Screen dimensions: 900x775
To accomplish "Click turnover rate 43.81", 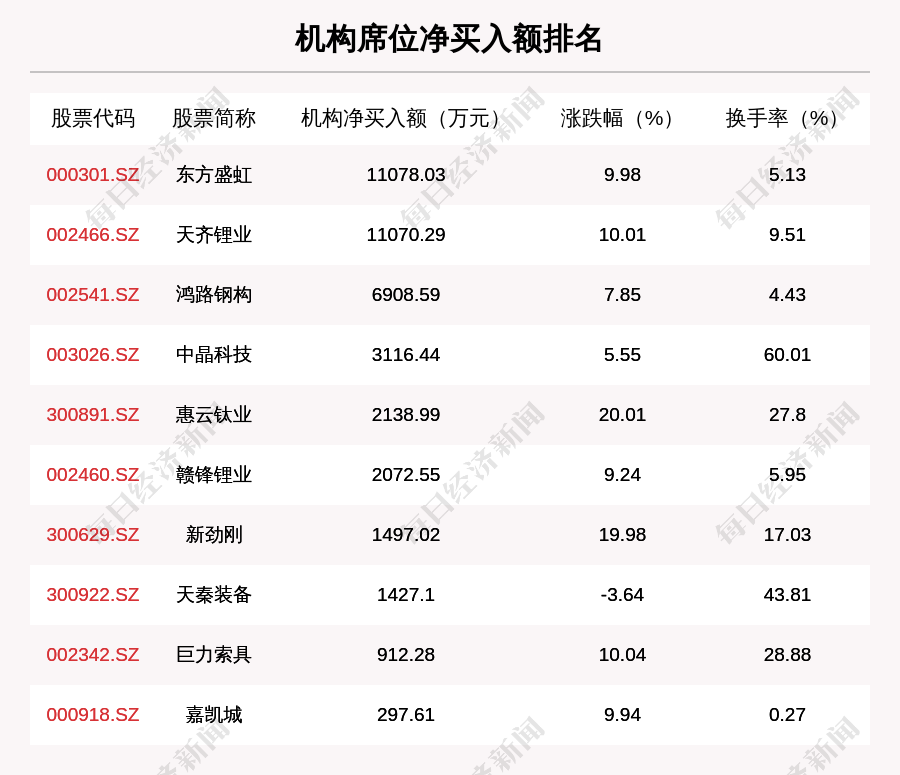I will click(787, 595).
